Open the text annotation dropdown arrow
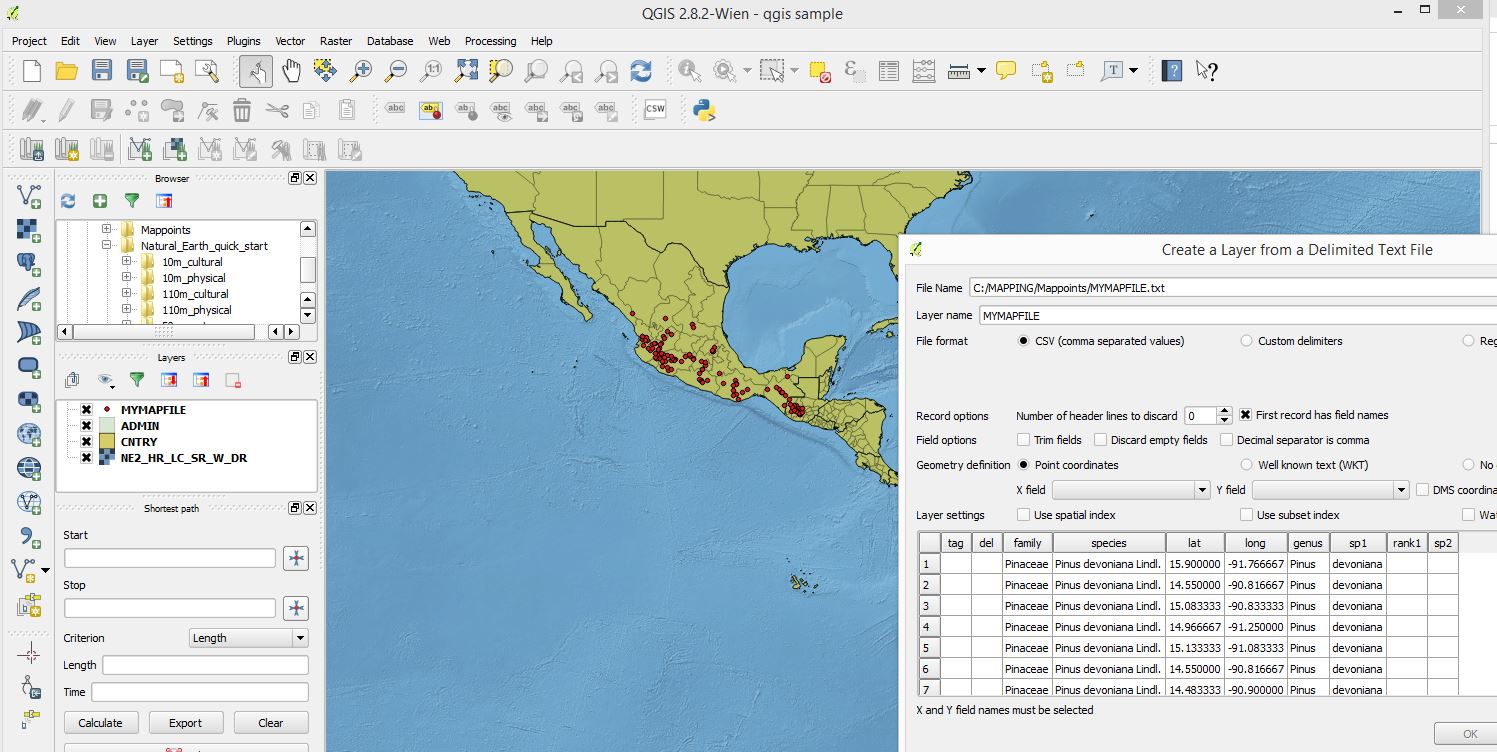 (1133, 70)
